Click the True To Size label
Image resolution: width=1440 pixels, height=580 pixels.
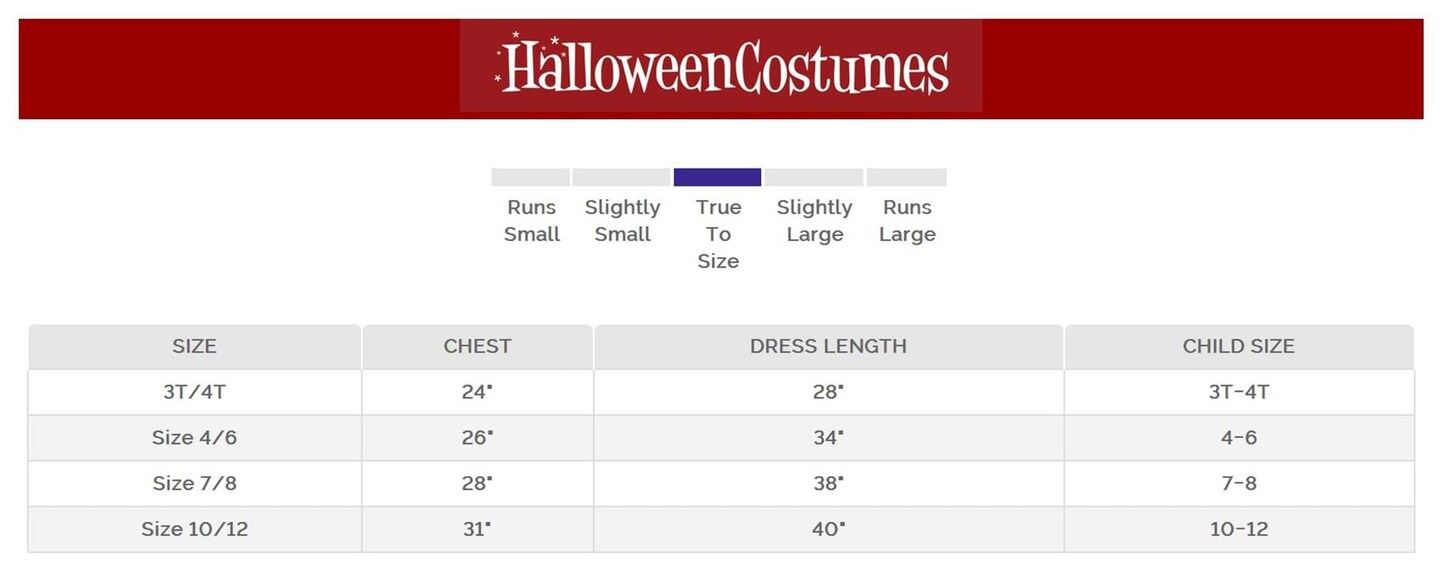pos(718,234)
